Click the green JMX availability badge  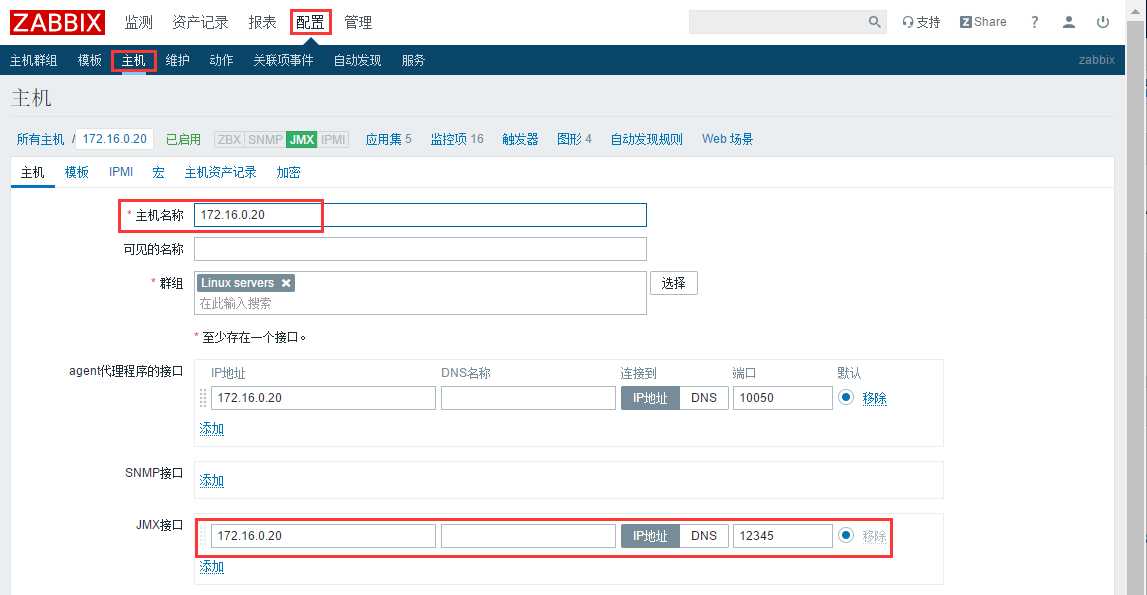tap(301, 139)
